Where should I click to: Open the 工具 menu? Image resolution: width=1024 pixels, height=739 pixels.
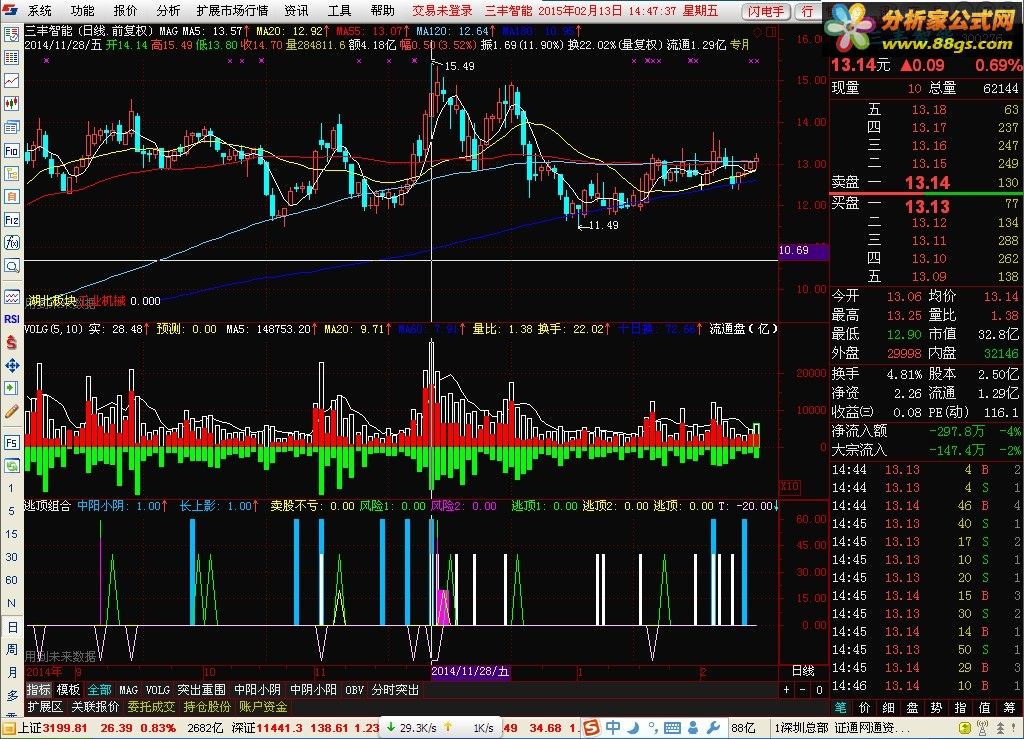tap(340, 10)
